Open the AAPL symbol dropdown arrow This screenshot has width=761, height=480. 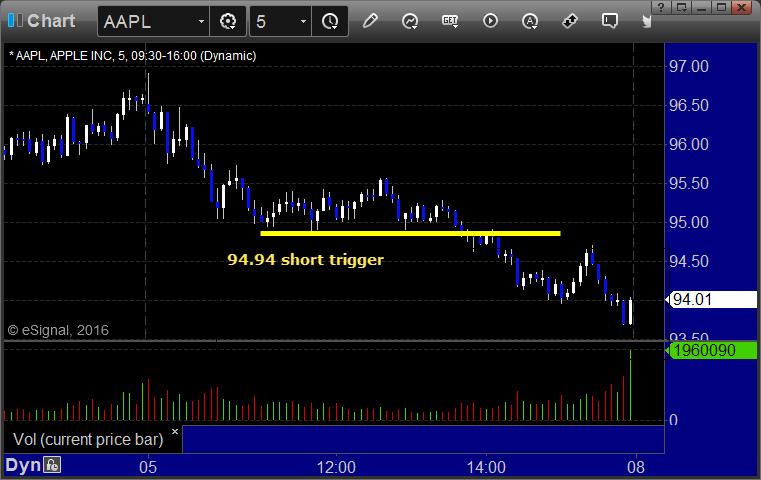coord(201,21)
